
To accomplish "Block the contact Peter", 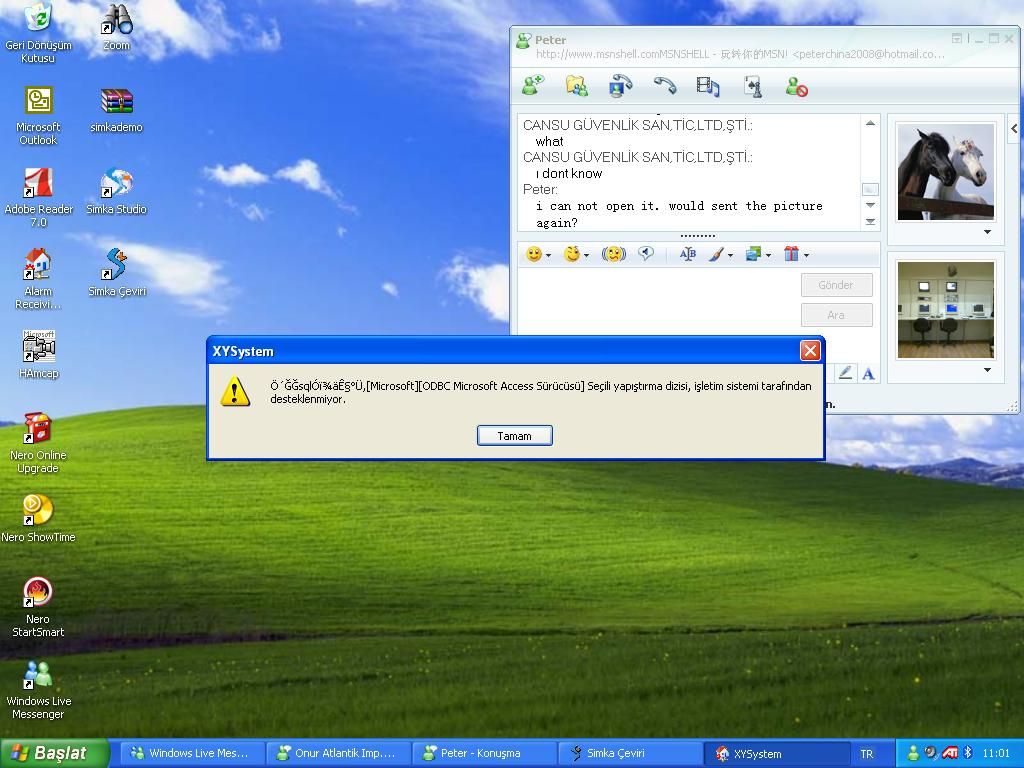I will click(x=797, y=86).
